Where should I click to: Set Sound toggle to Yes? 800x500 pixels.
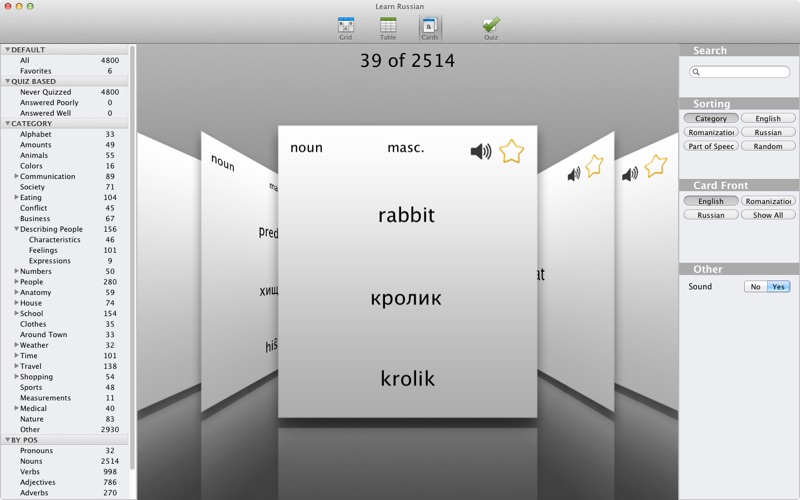coord(778,287)
